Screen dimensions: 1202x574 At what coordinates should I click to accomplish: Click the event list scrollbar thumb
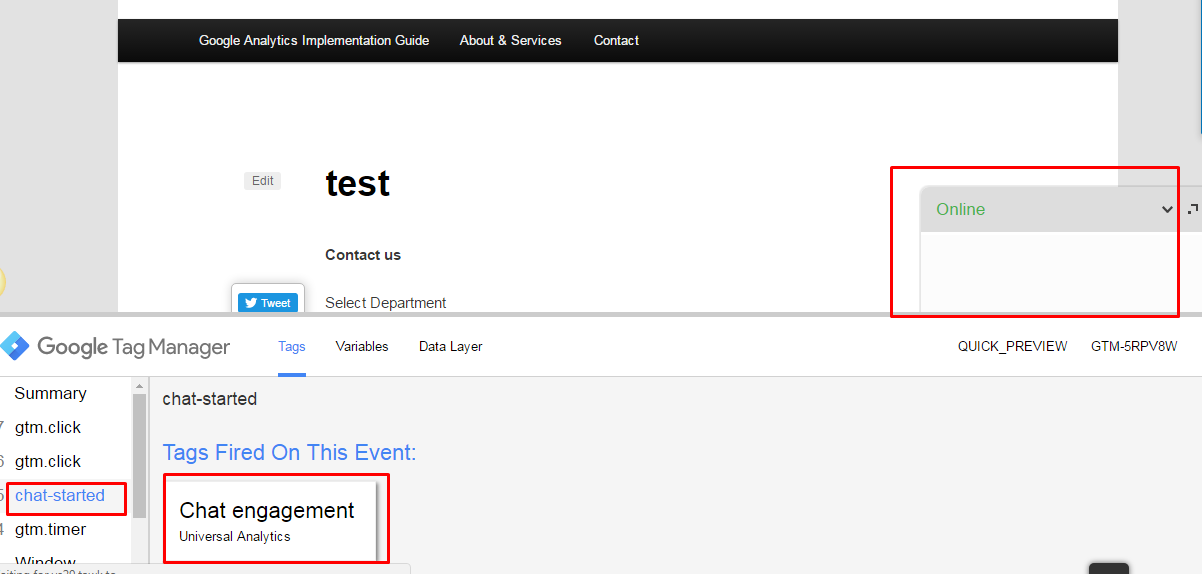point(140,455)
